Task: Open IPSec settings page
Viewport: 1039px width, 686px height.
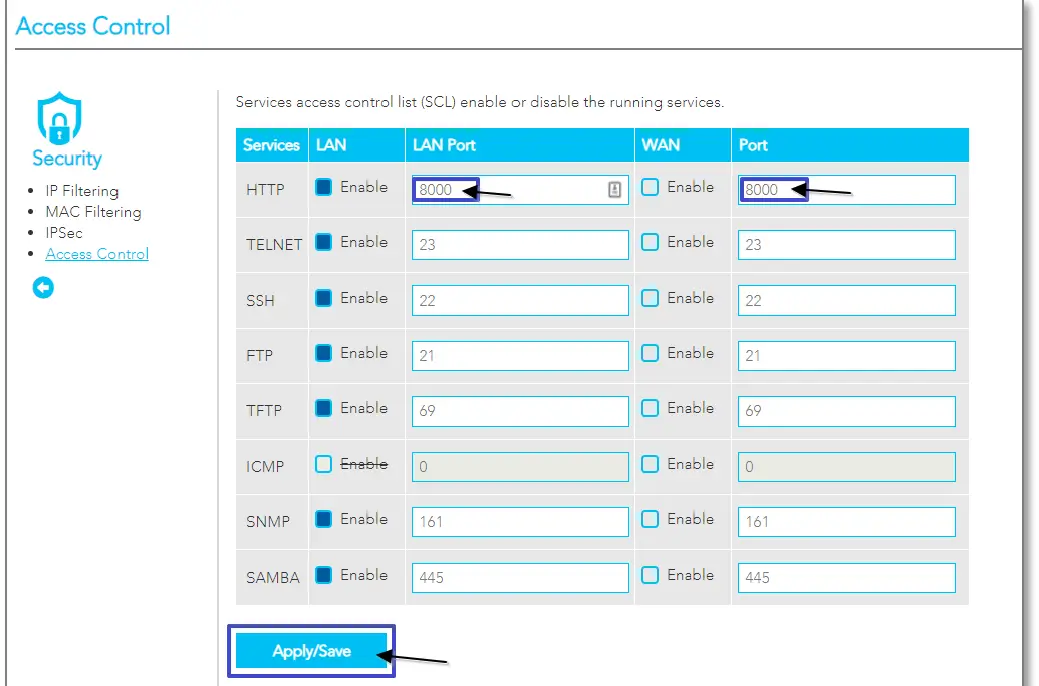Action: (64, 233)
